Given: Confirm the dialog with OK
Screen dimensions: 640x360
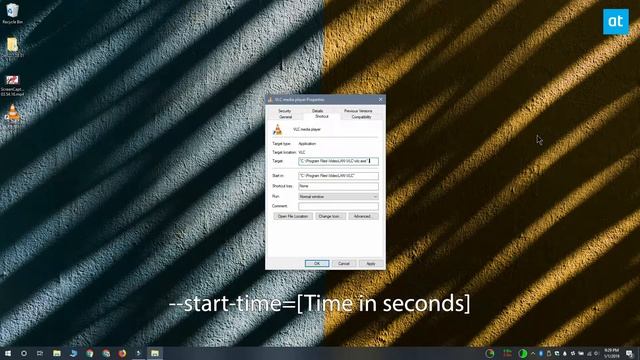Looking at the screenshot, I should 317,264.
